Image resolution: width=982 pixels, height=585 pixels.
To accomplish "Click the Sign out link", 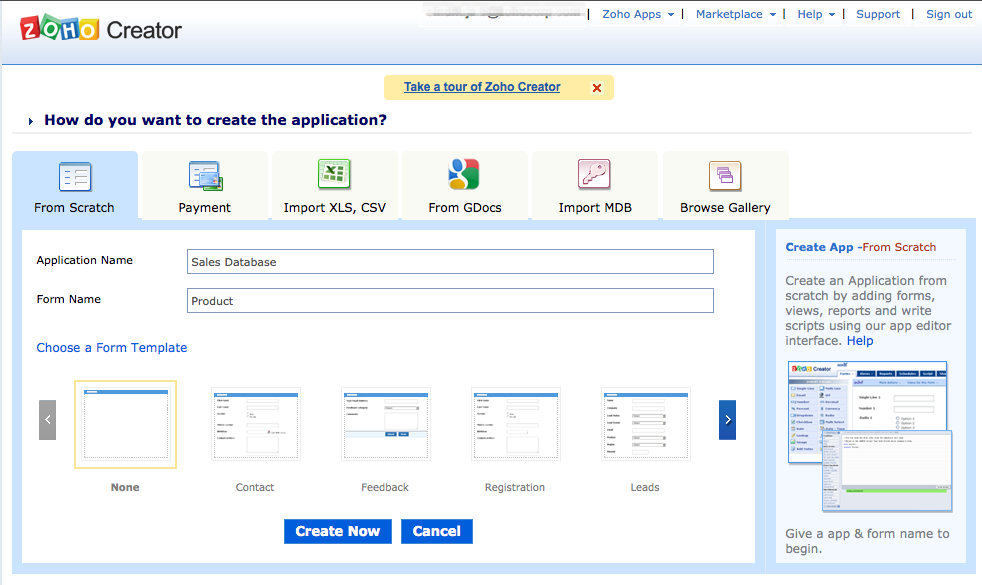I will tap(949, 14).
